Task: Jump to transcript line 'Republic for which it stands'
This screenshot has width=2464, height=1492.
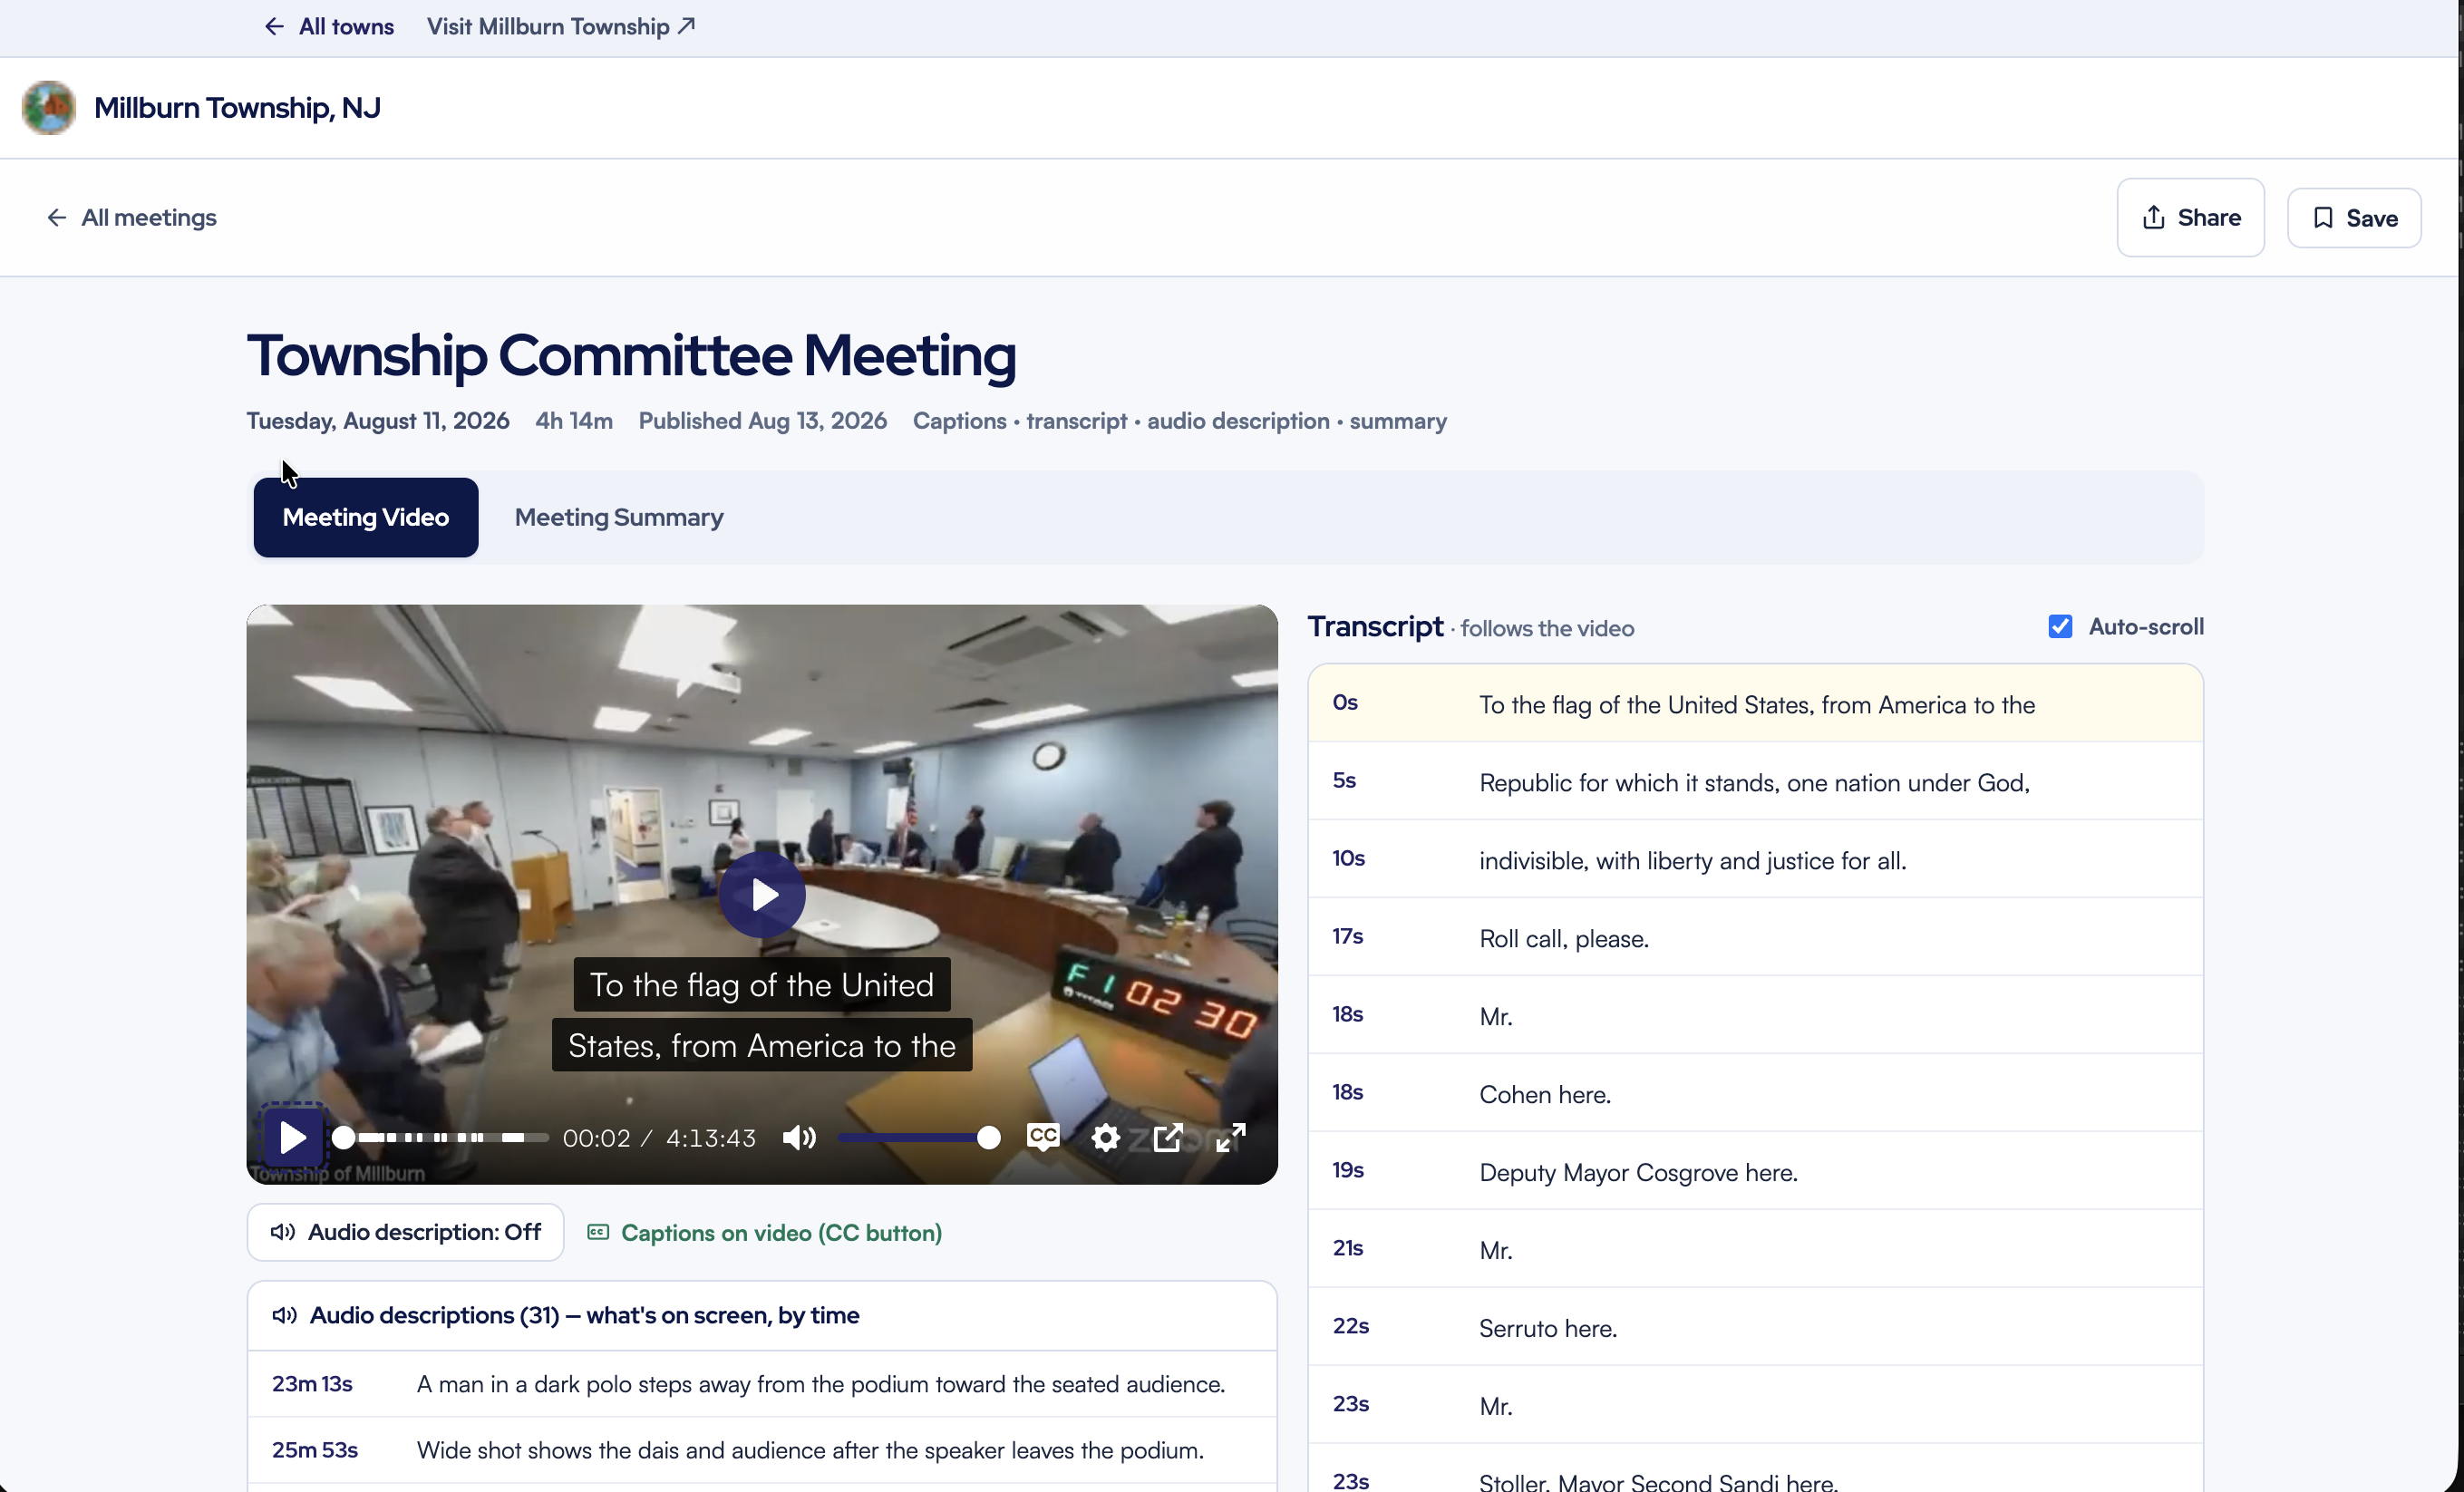Action: coord(1755,782)
